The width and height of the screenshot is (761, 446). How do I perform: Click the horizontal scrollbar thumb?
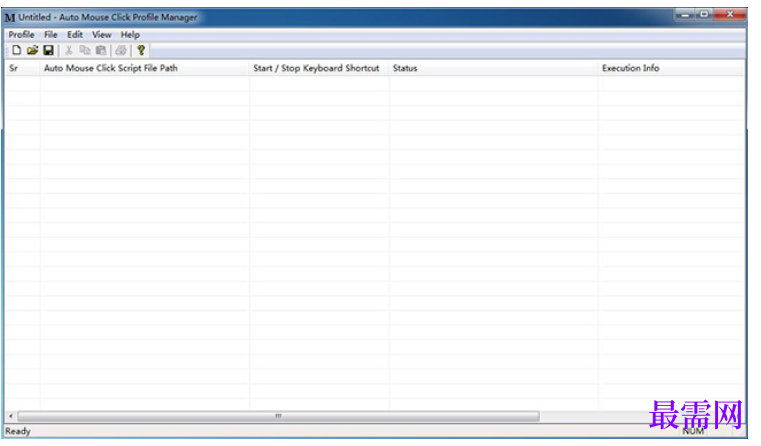(279, 416)
